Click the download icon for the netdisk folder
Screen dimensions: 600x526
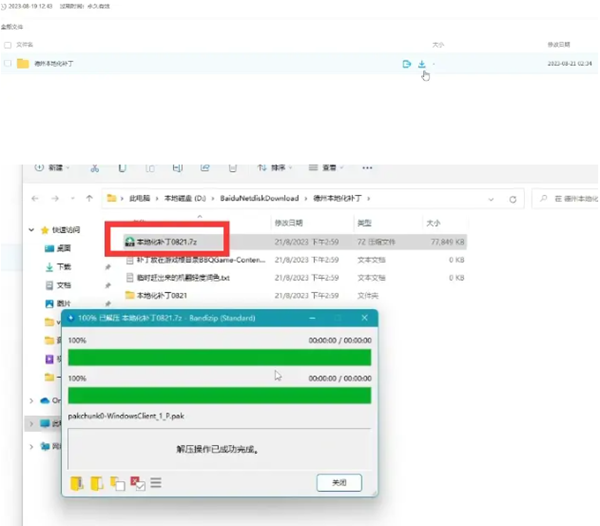[422, 64]
